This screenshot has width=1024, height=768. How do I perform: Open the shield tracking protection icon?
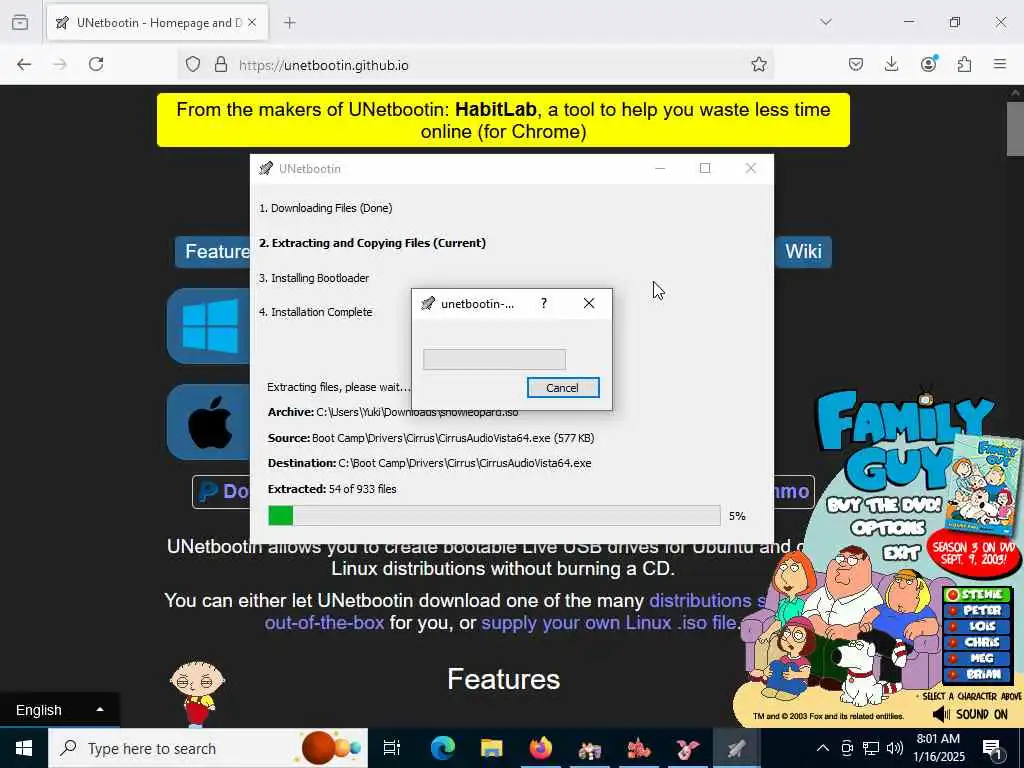(193, 65)
